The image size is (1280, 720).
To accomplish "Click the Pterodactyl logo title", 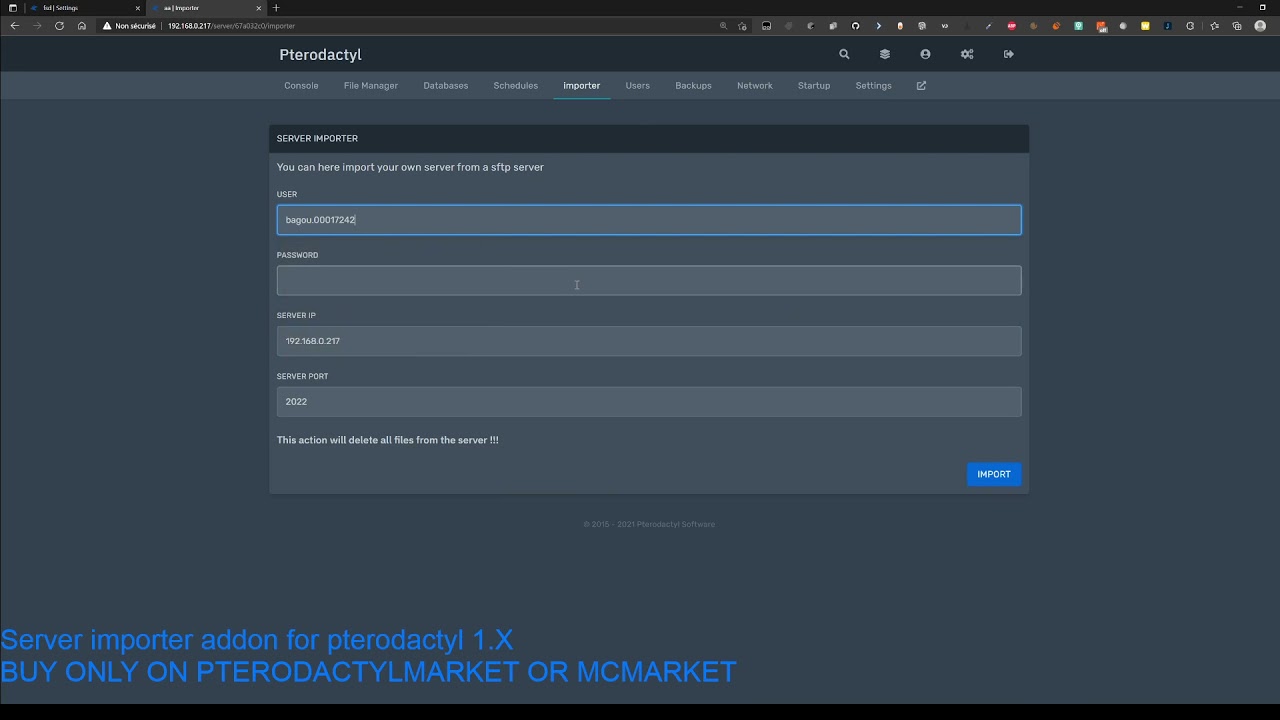I will pyautogui.click(x=320, y=55).
